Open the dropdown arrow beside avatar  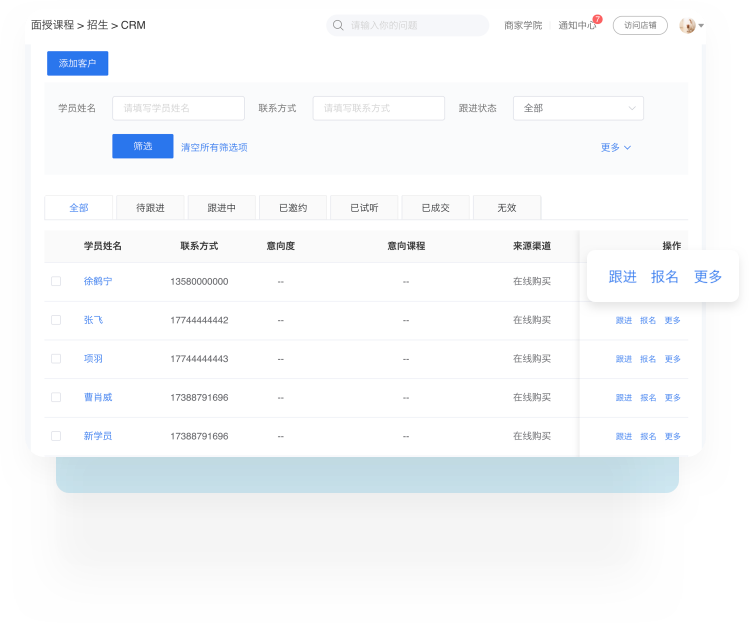[701, 25]
